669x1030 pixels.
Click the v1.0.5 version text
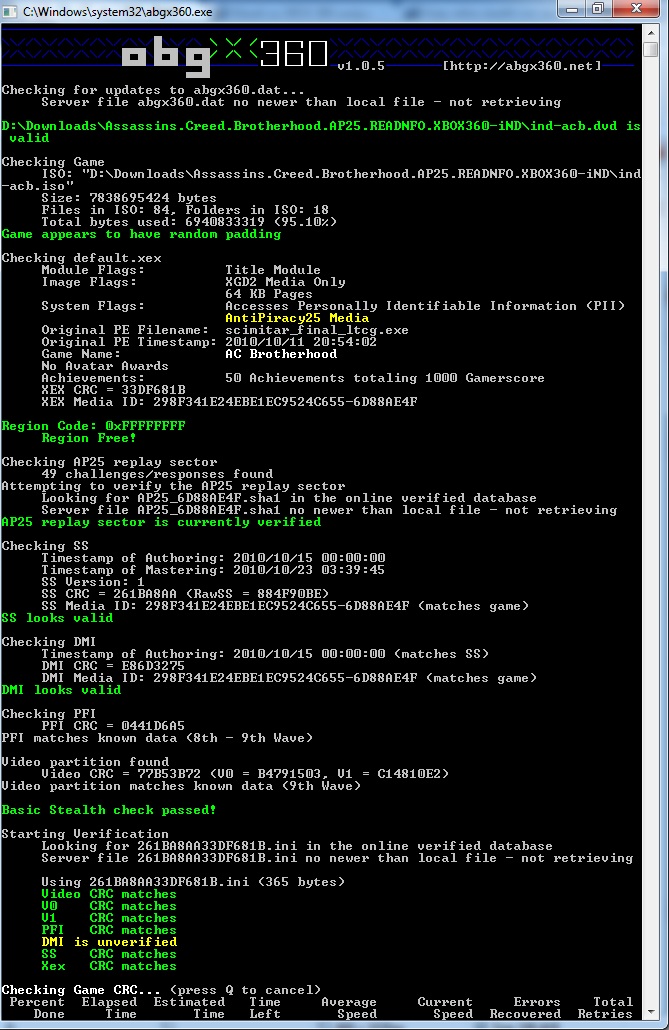tap(361, 66)
